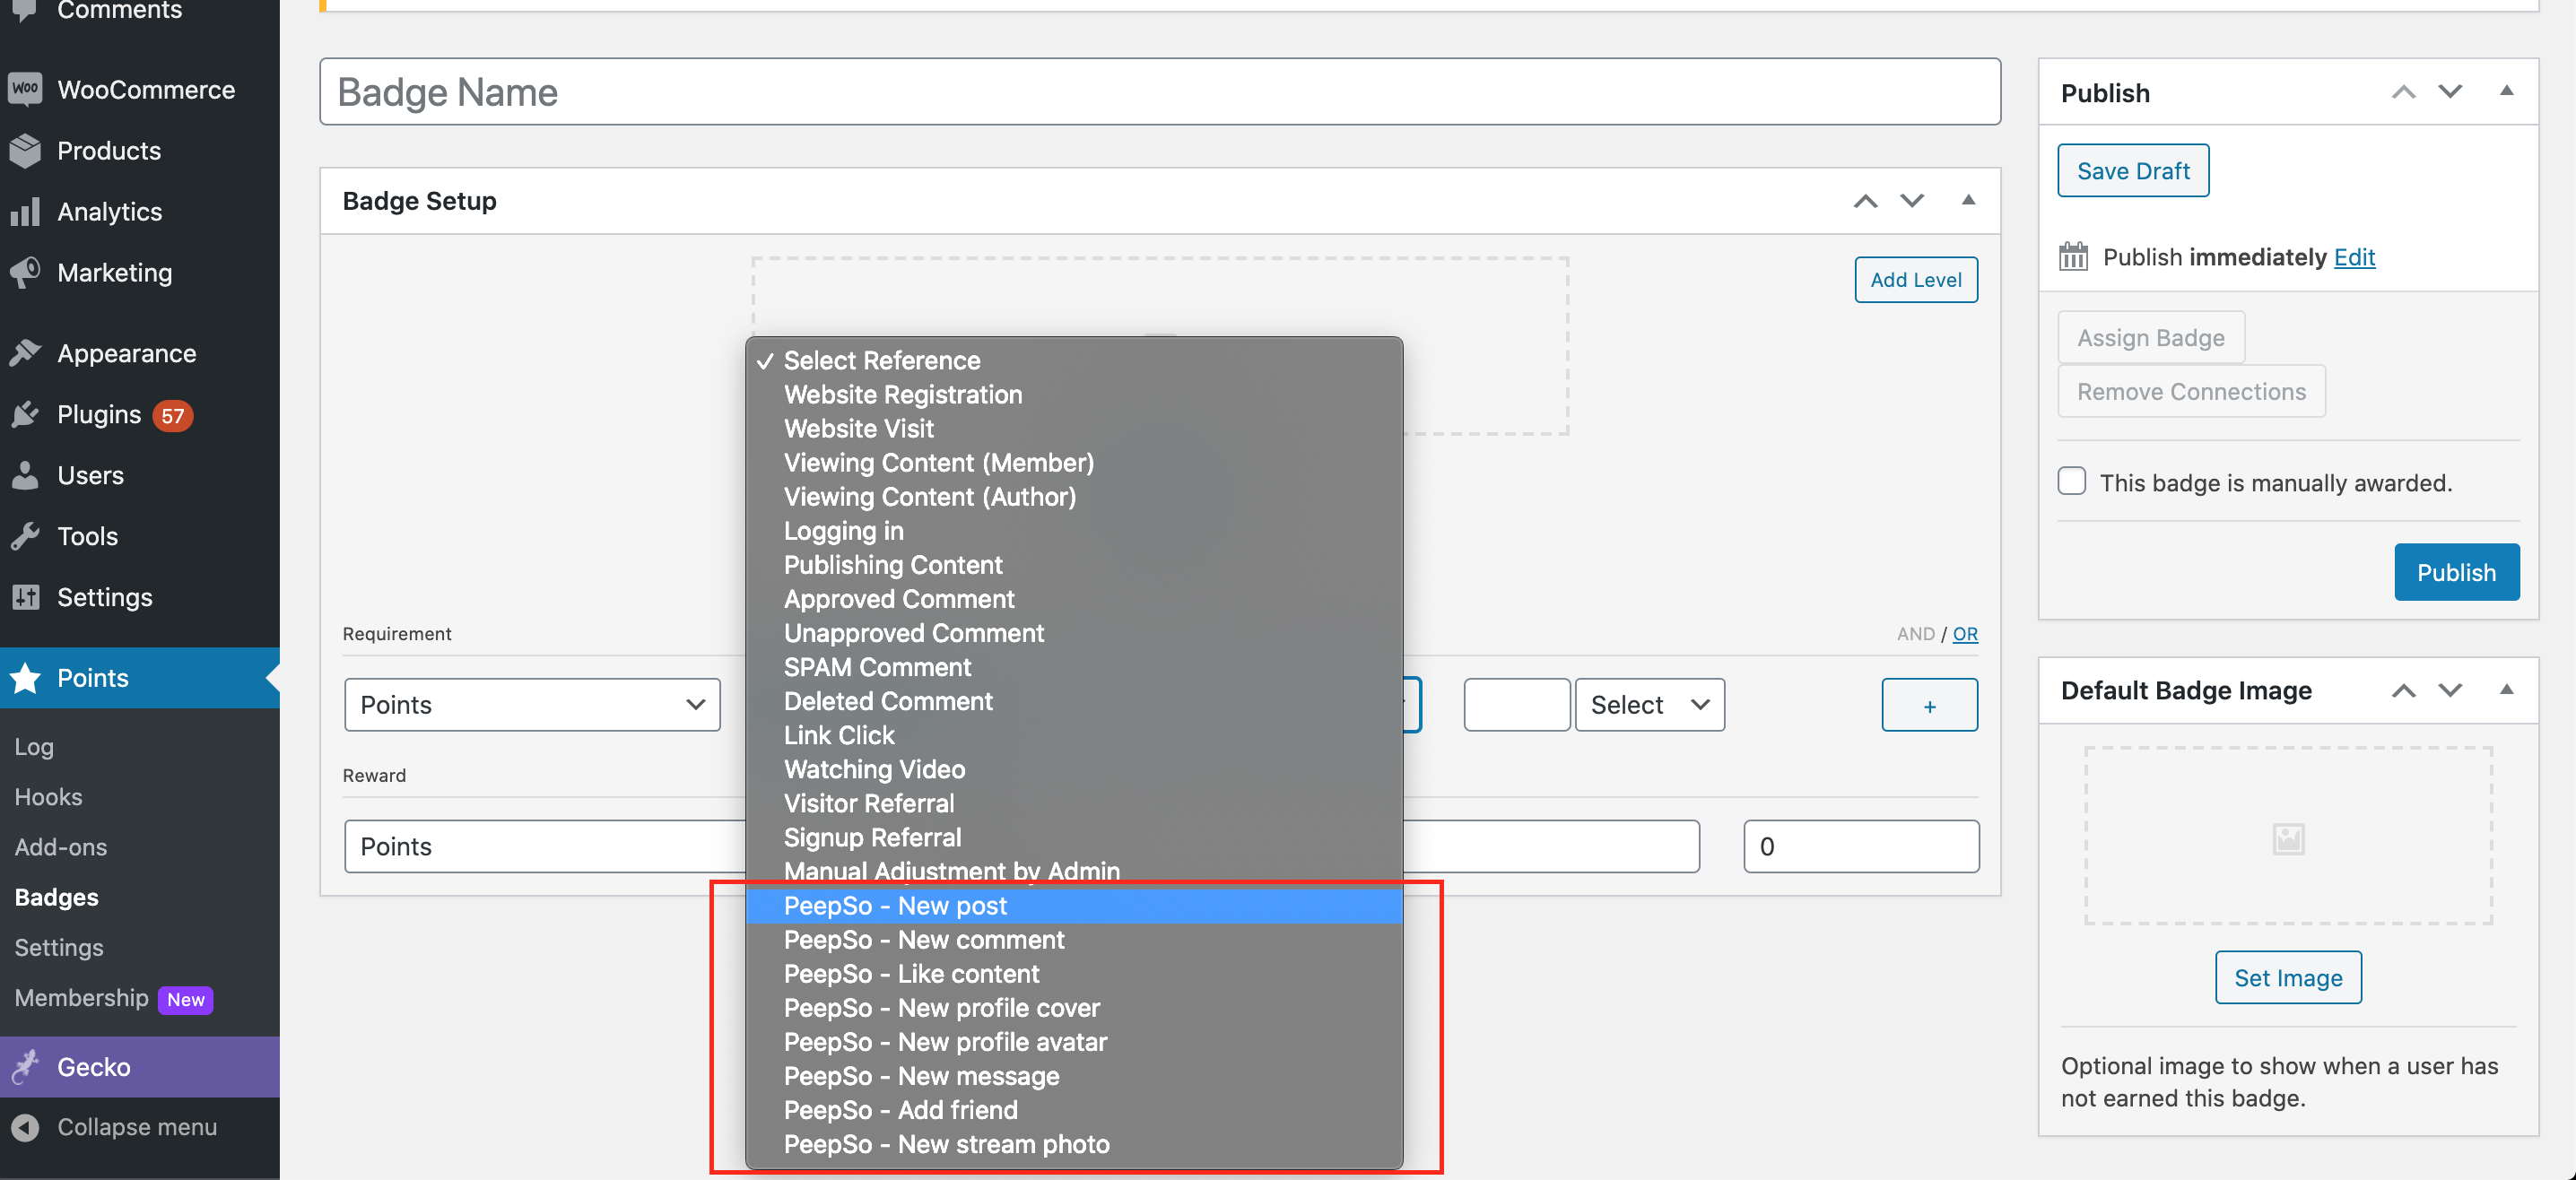
Task: Choose PeepSo - New post option
Action: pyautogui.click(x=1074, y=905)
